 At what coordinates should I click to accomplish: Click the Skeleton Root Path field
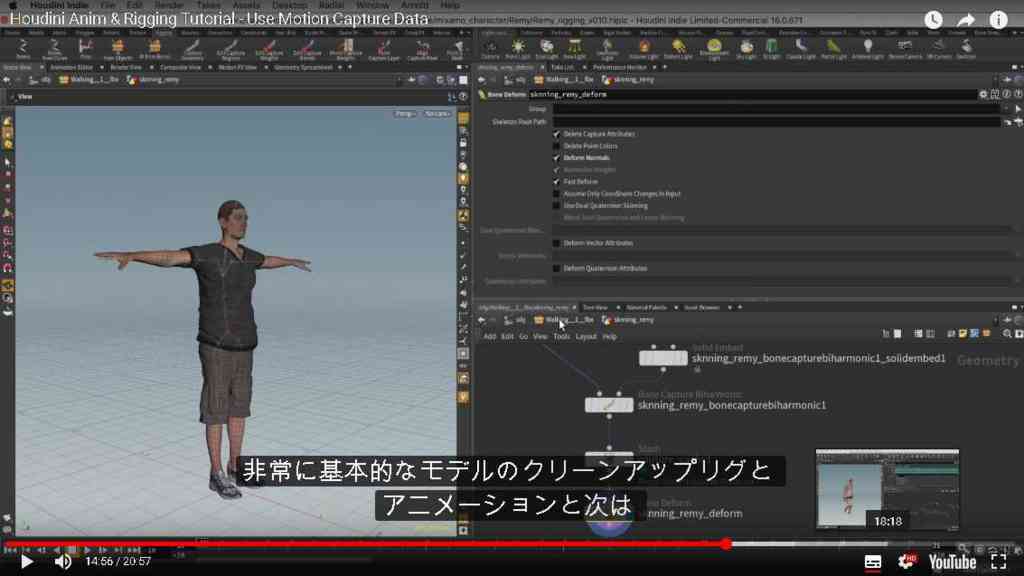tap(777, 121)
